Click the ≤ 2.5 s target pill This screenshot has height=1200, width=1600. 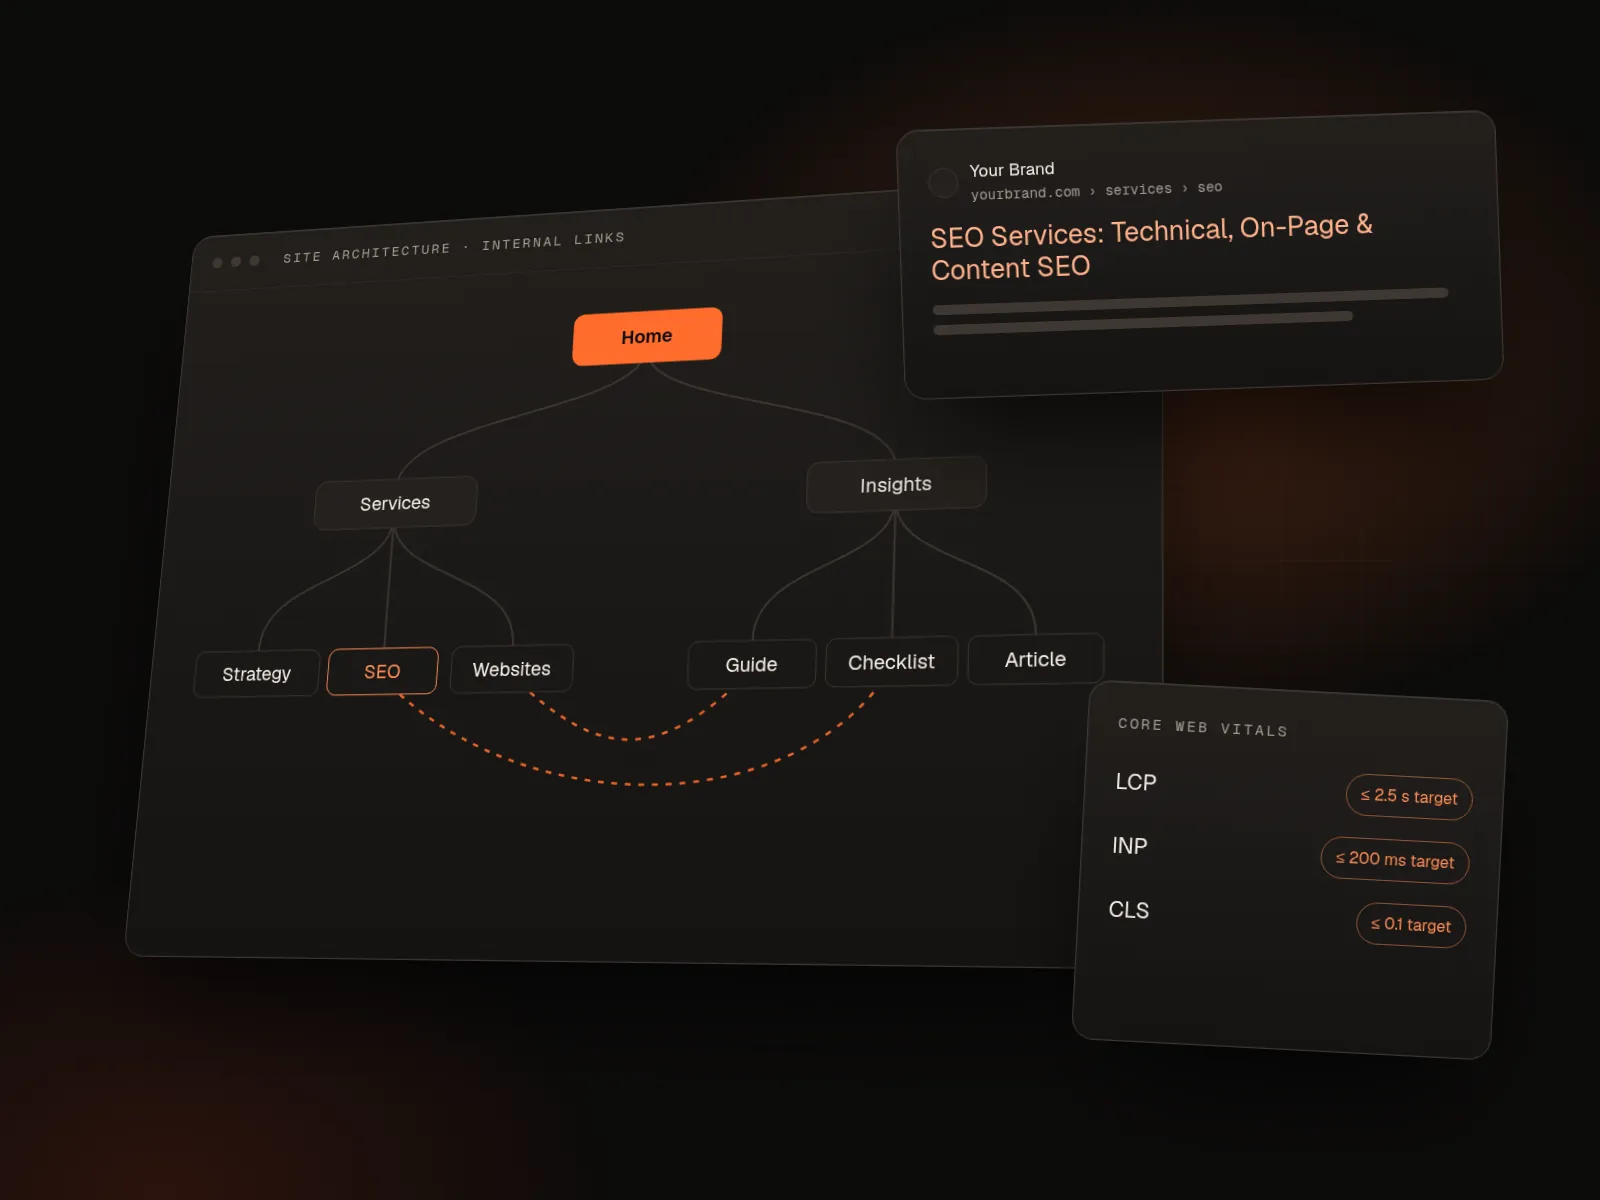[x=1409, y=797]
